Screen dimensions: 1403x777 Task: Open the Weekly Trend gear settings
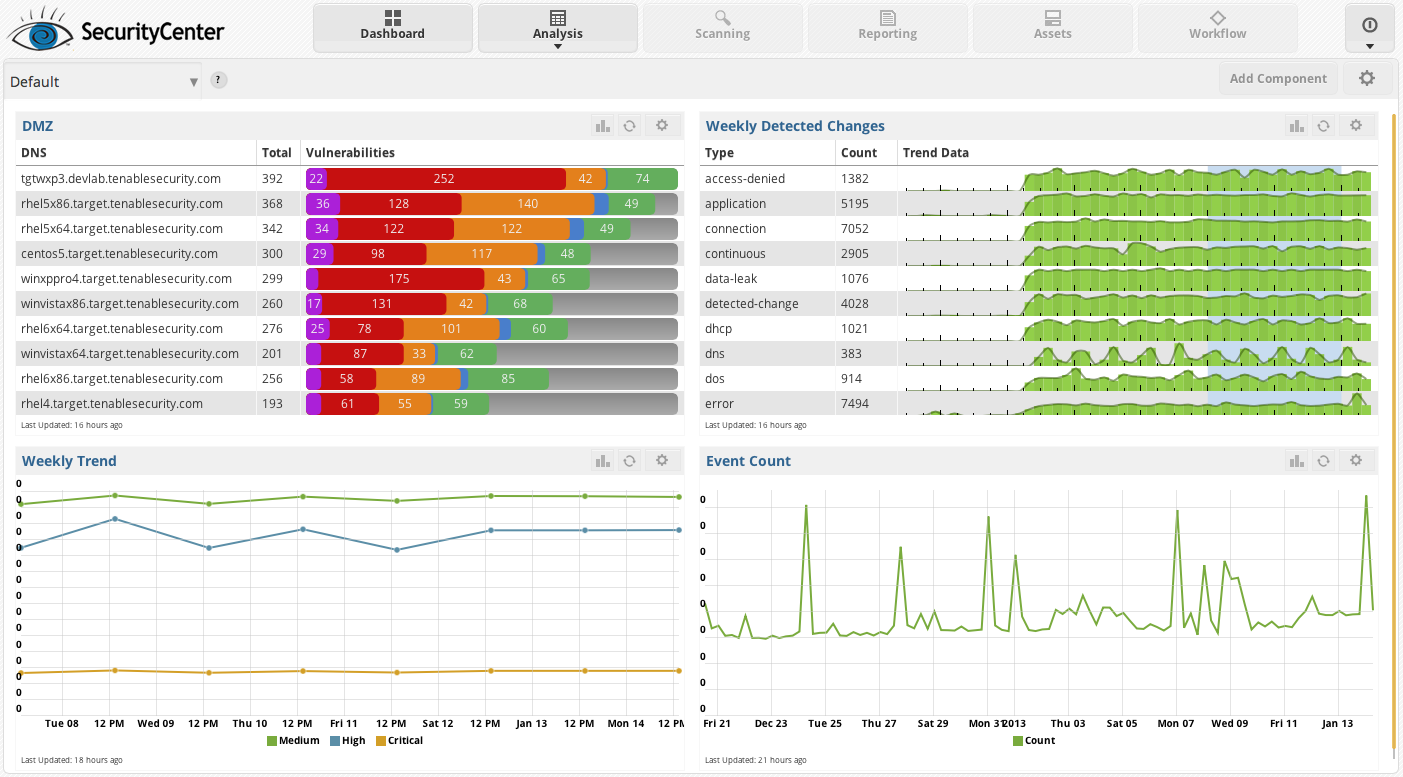tap(662, 461)
